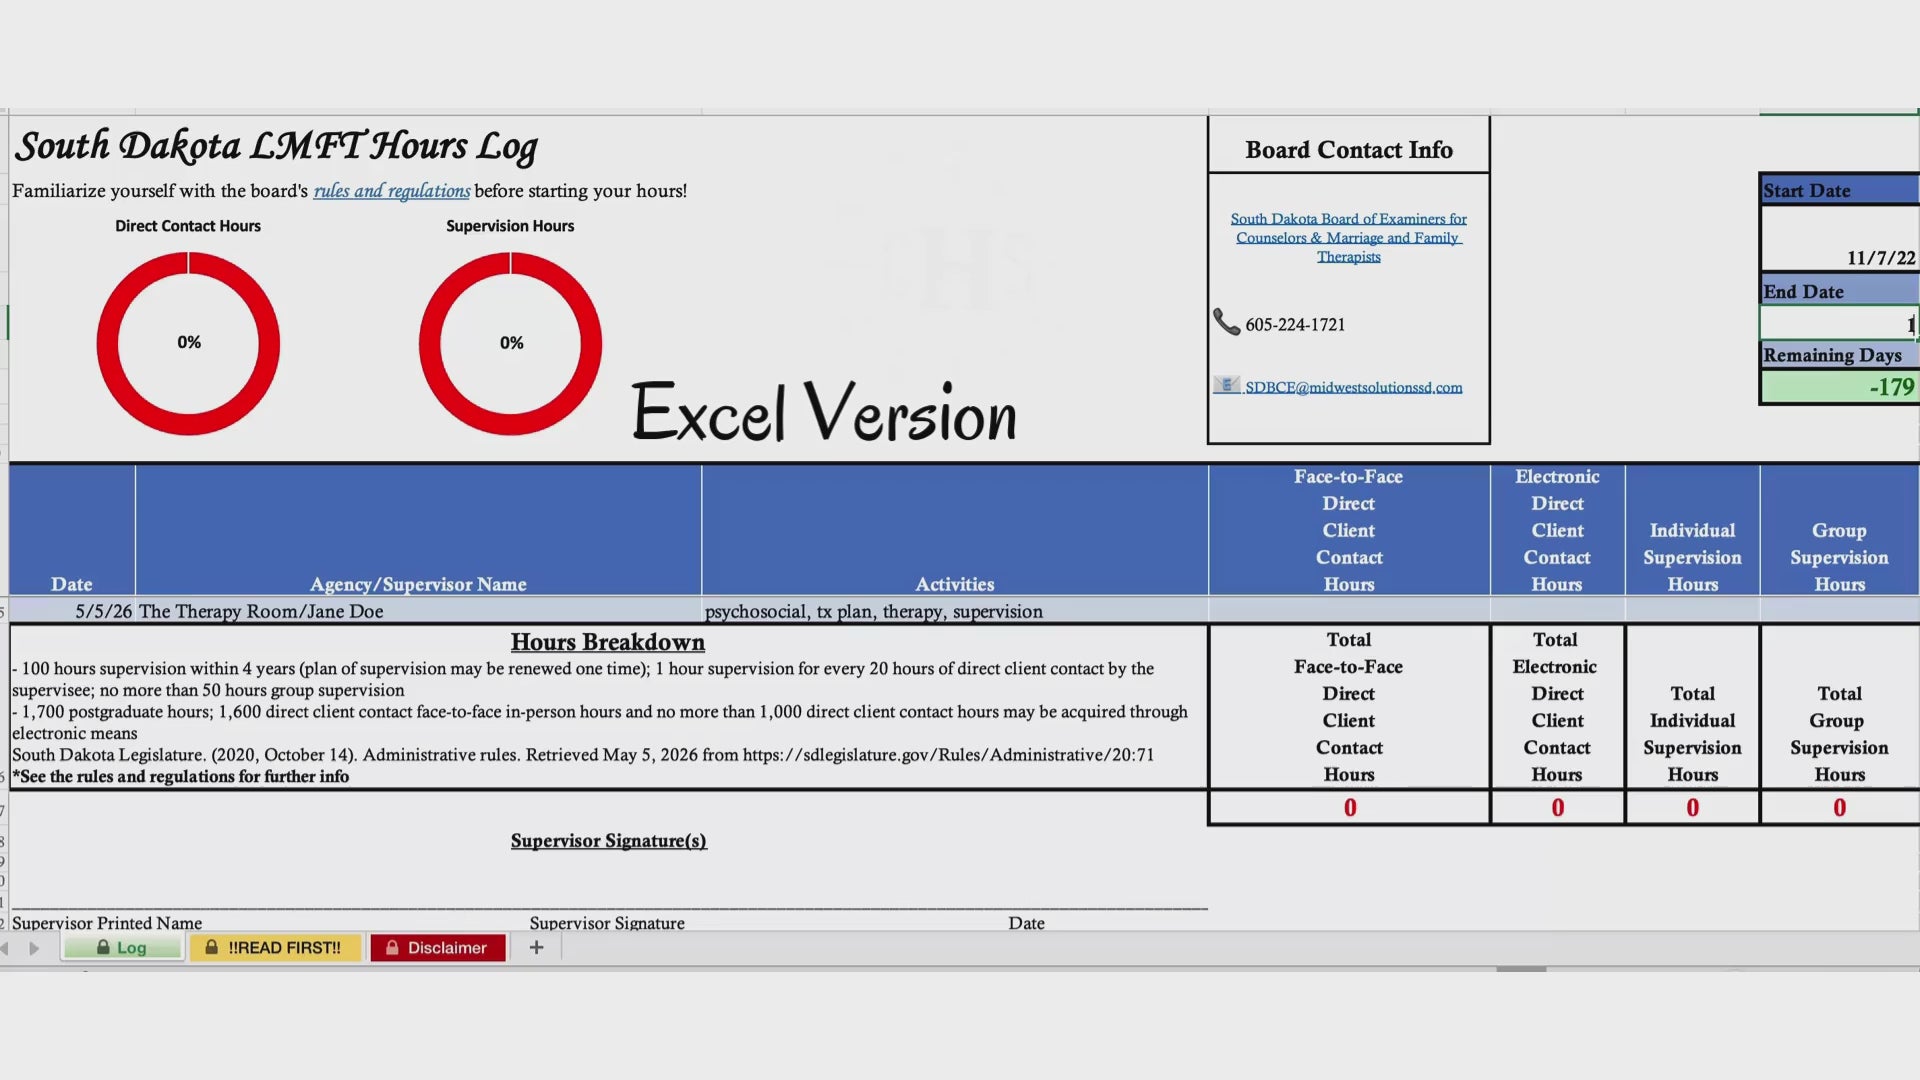Click the SDBCE@midwestsolutionssd.com email link
Screen dimensions: 1920x1080
coord(1353,387)
